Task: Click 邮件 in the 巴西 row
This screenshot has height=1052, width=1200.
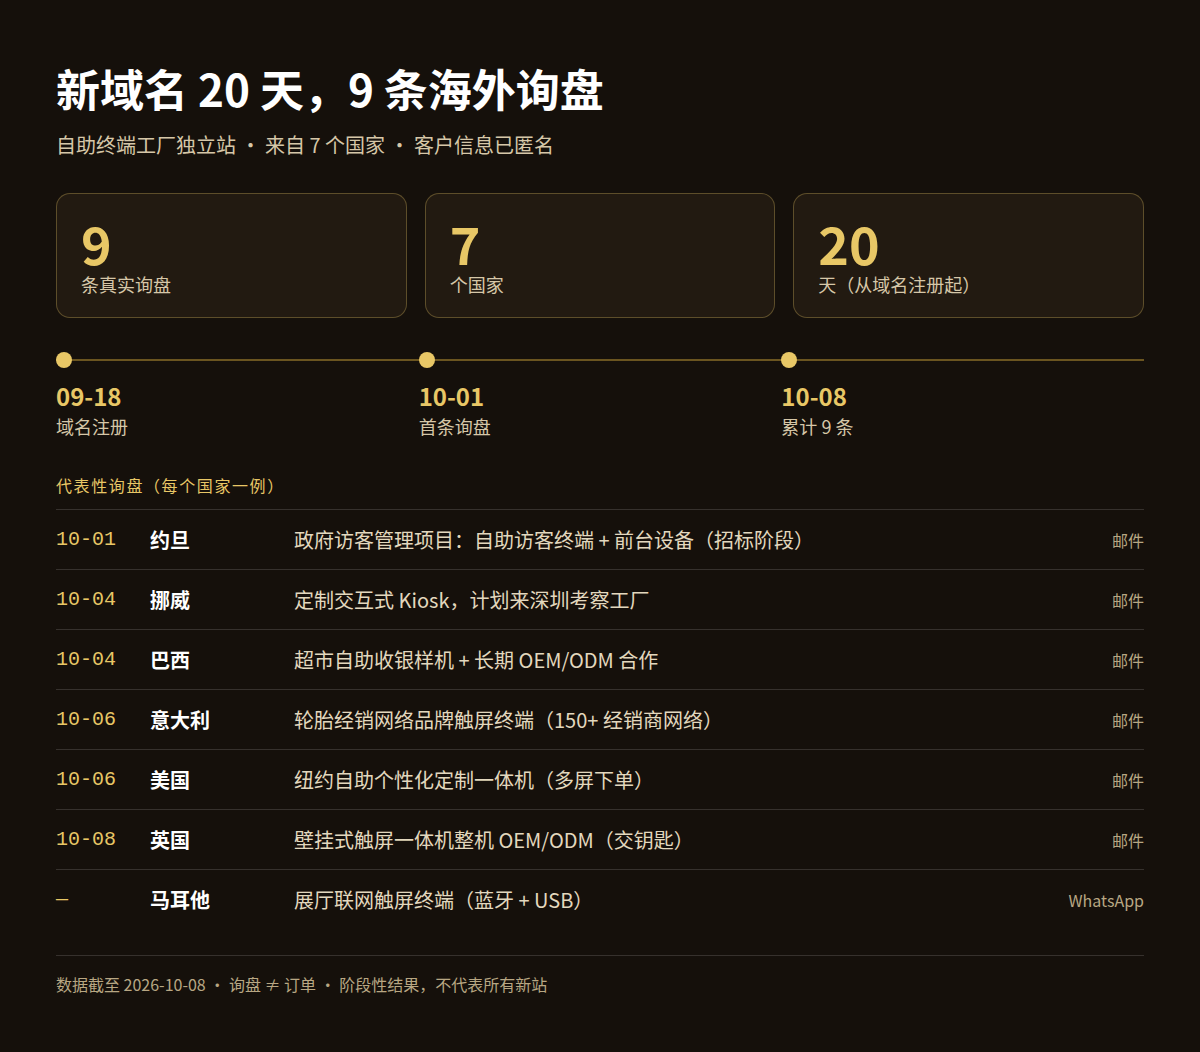Action: point(1128,661)
